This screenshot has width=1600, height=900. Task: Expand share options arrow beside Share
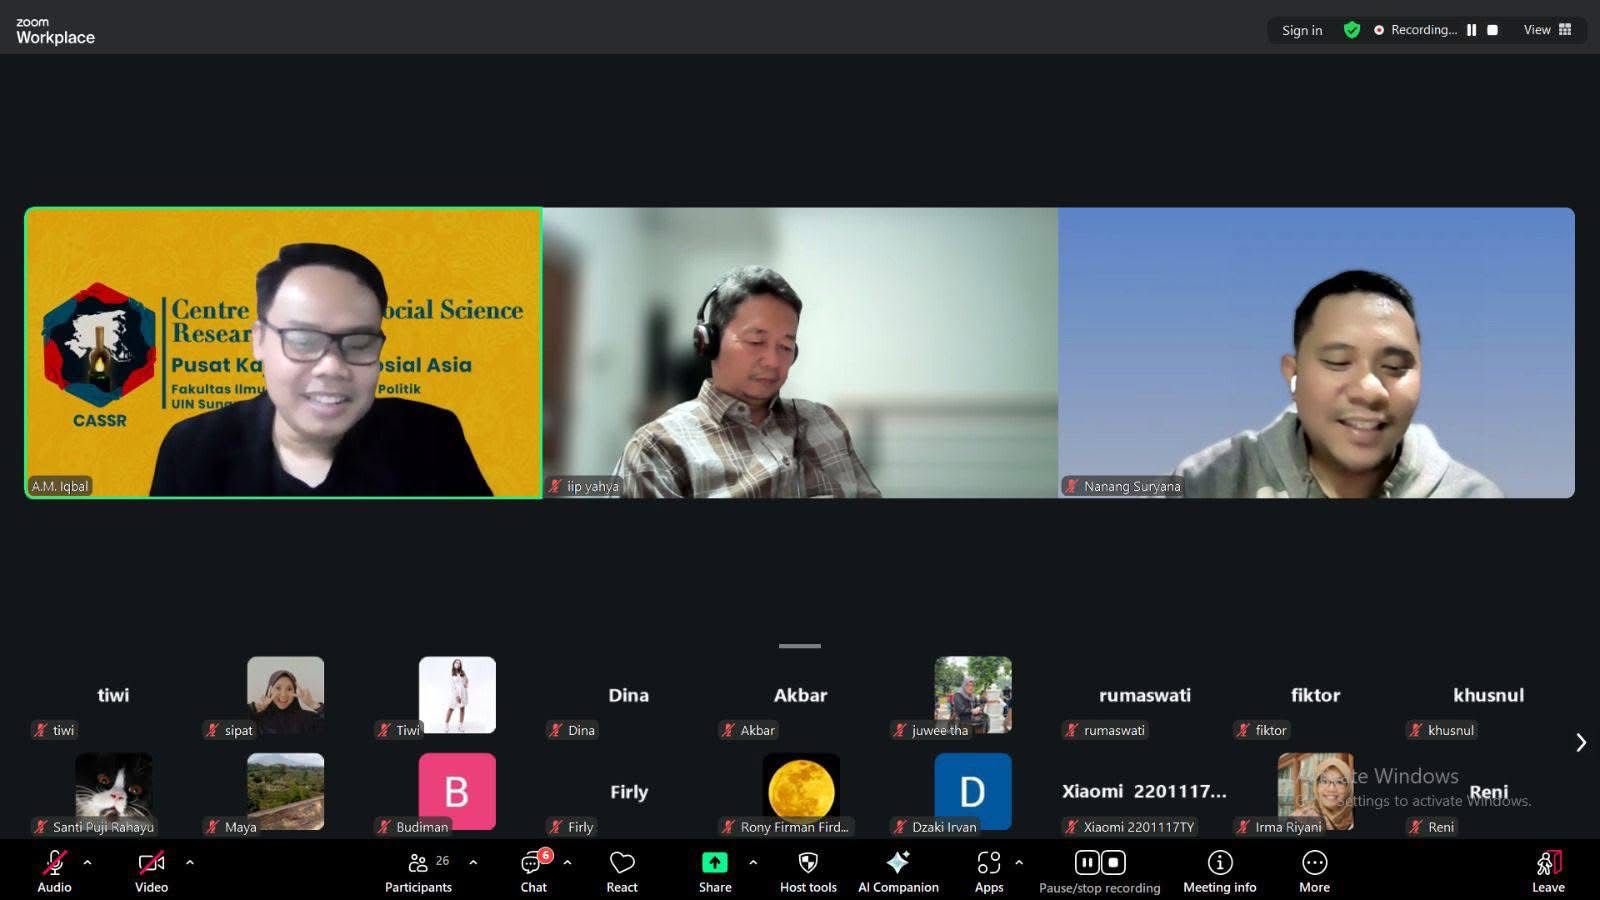point(753,862)
